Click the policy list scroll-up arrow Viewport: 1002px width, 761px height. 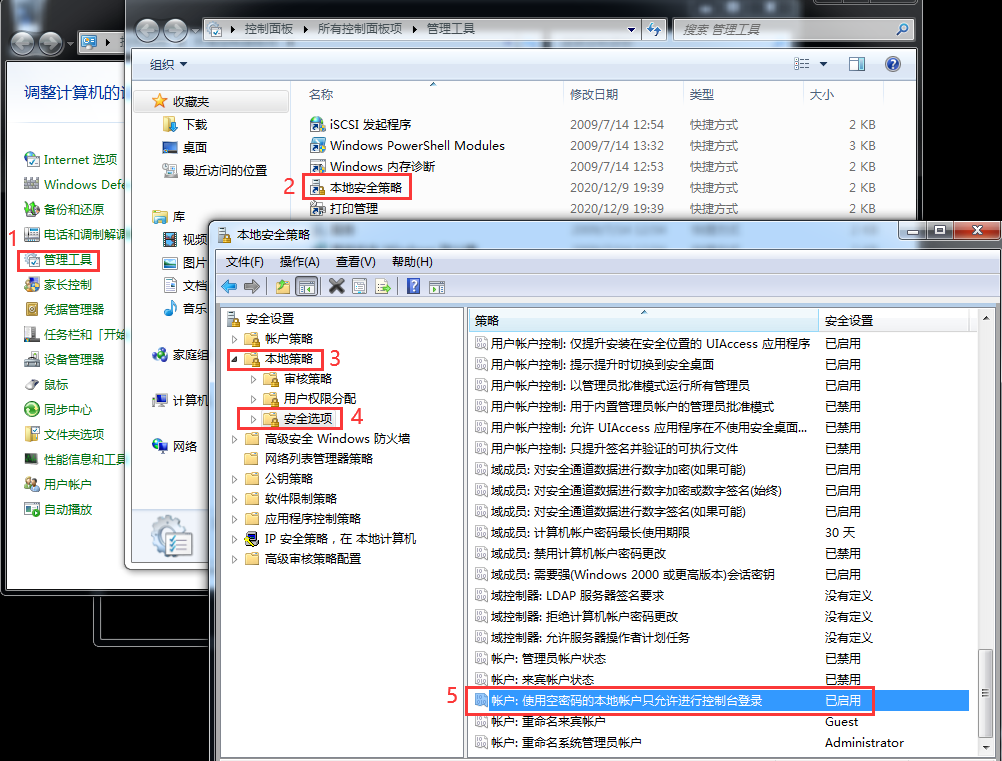tap(985, 318)
